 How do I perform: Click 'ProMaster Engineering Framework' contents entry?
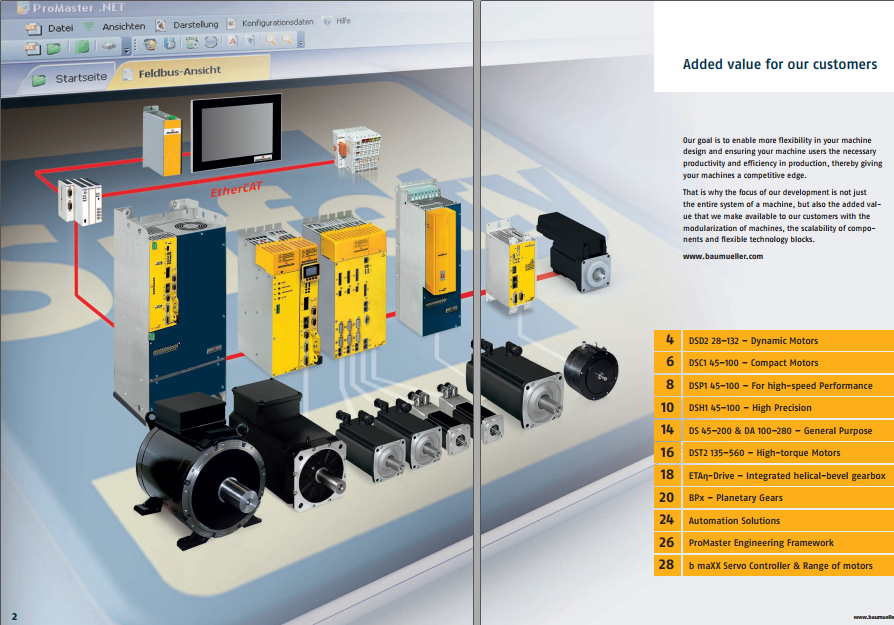click(x=774, y=543)
